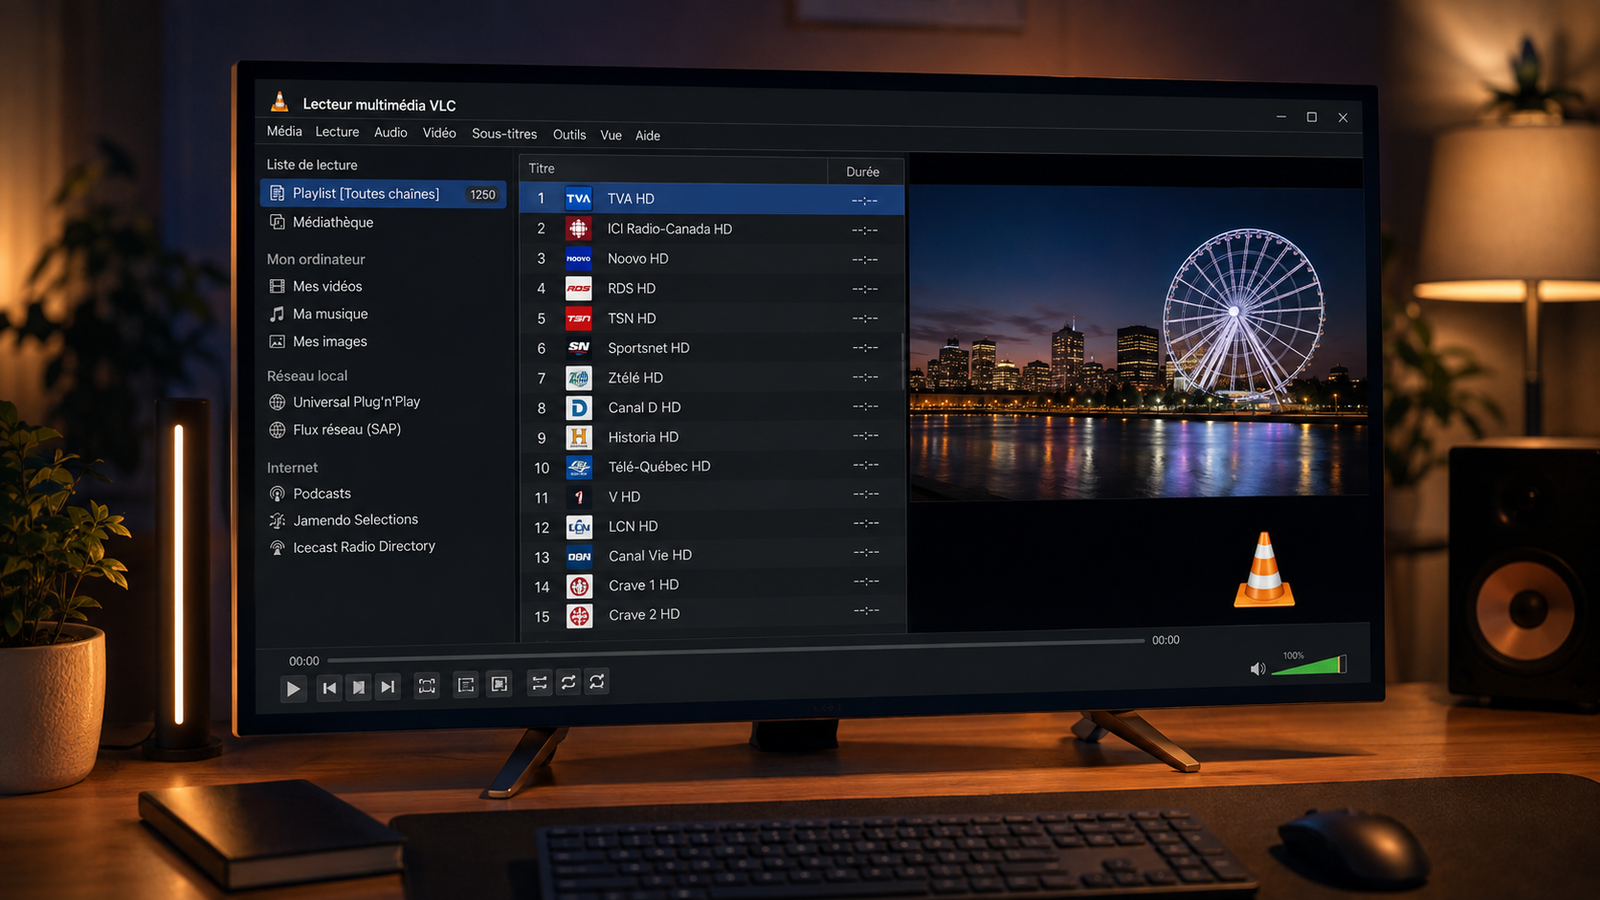1600x900 pixels.
Task: Click the TSN channel logo
Action: pyautogui.click(x=578, y=318)
